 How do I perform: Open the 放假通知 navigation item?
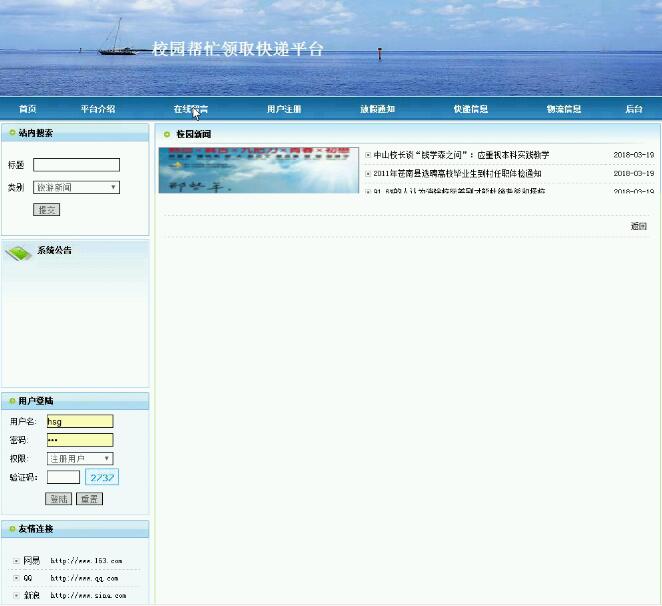click(377, 109)
